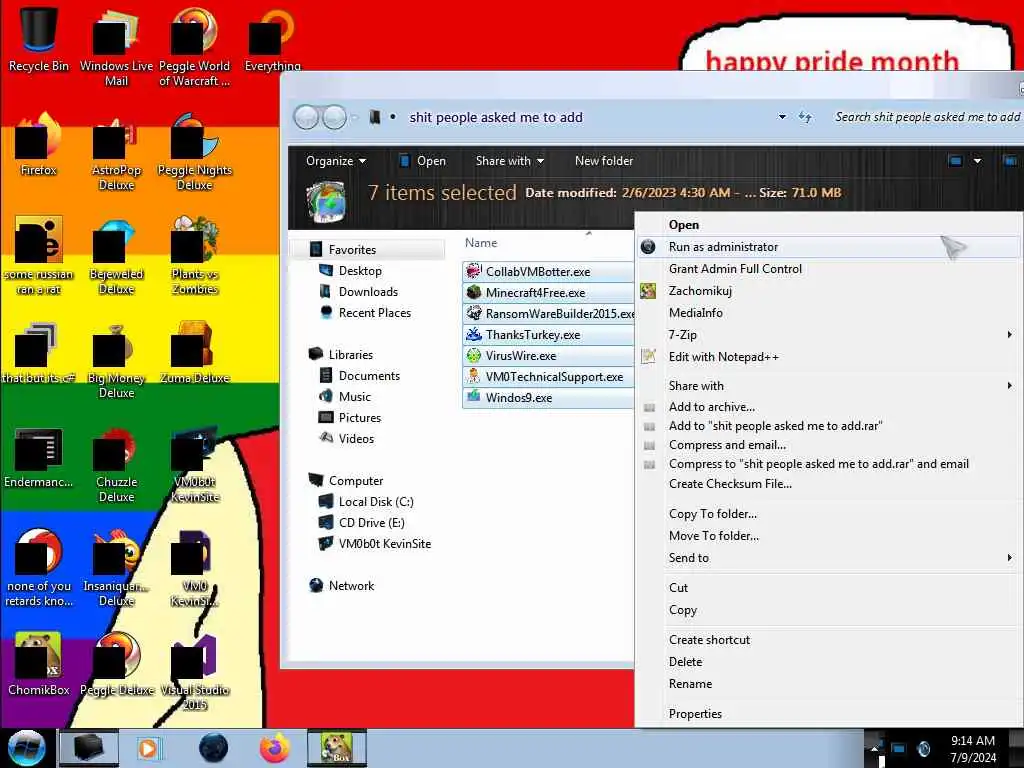Screen dimensions: 1024x768
Task: Open Visual Studio 2015 desktop icon
Action: click(x=194, y=673)
